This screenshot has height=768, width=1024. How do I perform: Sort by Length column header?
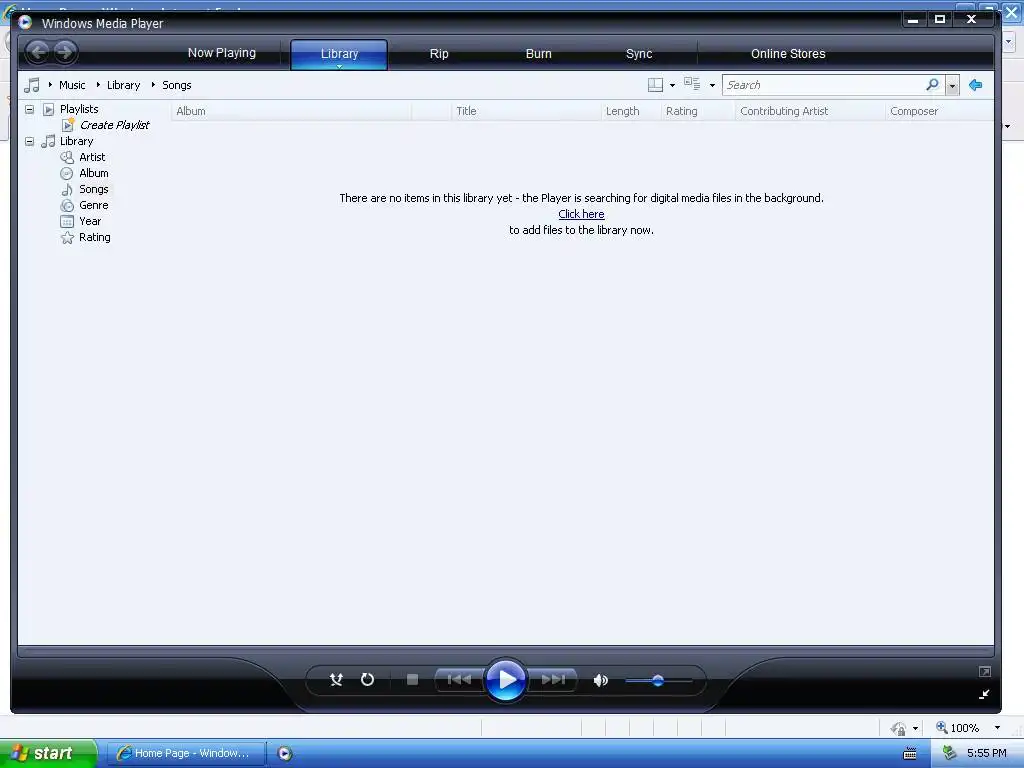[631, 111]
